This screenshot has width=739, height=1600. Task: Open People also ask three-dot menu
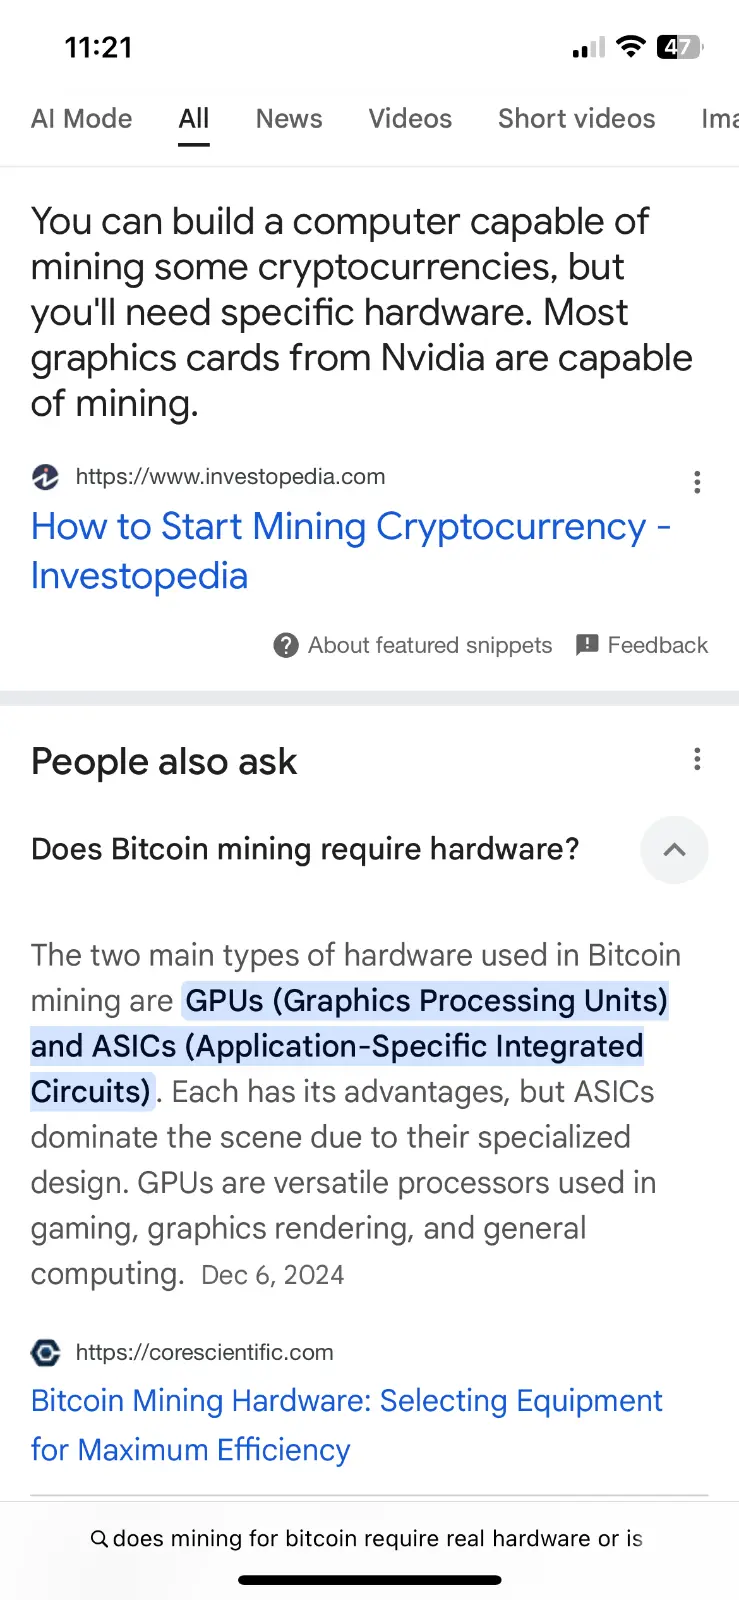click(x=697, y=760)
